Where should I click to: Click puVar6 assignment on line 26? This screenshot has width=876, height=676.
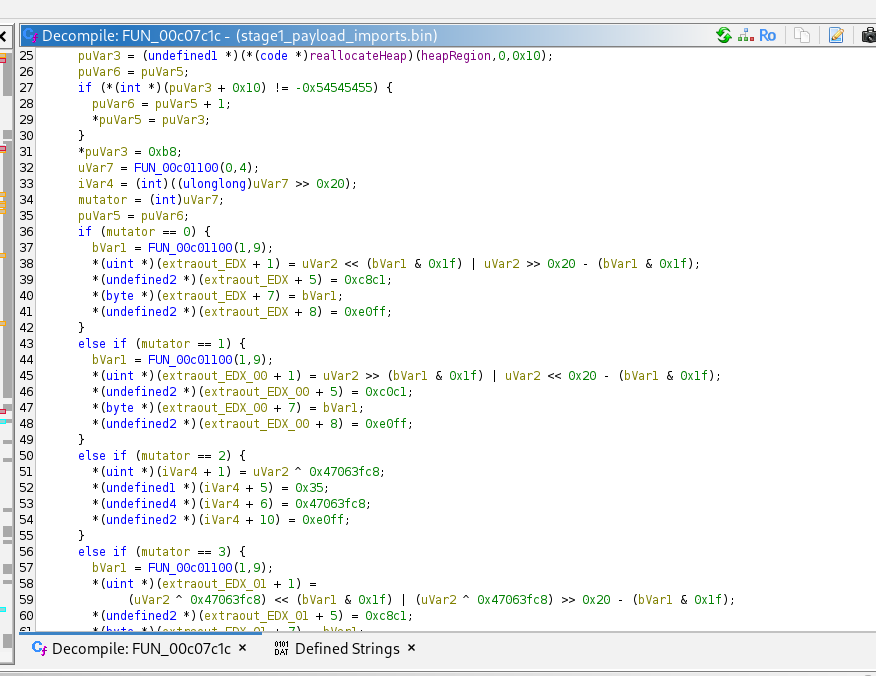99,72
